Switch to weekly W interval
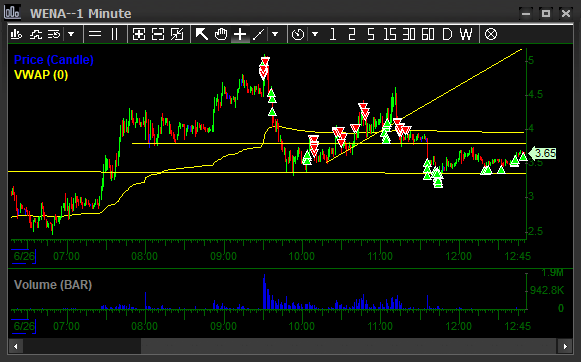 click(x=466, y=34)
